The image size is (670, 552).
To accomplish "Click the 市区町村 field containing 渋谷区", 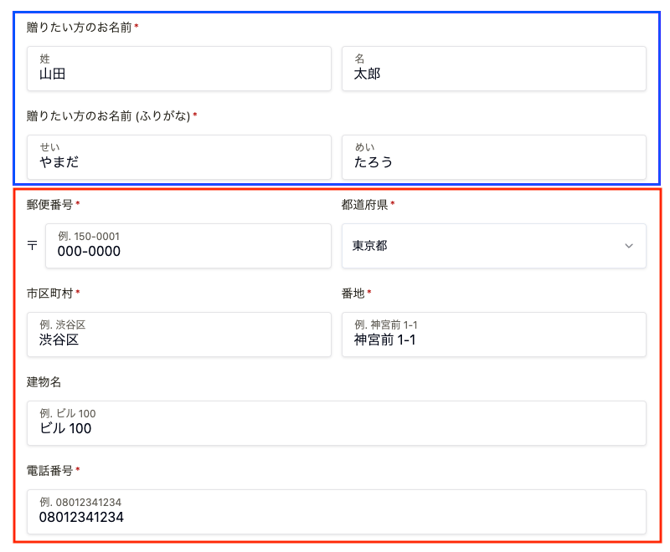I will pos(179,334).
